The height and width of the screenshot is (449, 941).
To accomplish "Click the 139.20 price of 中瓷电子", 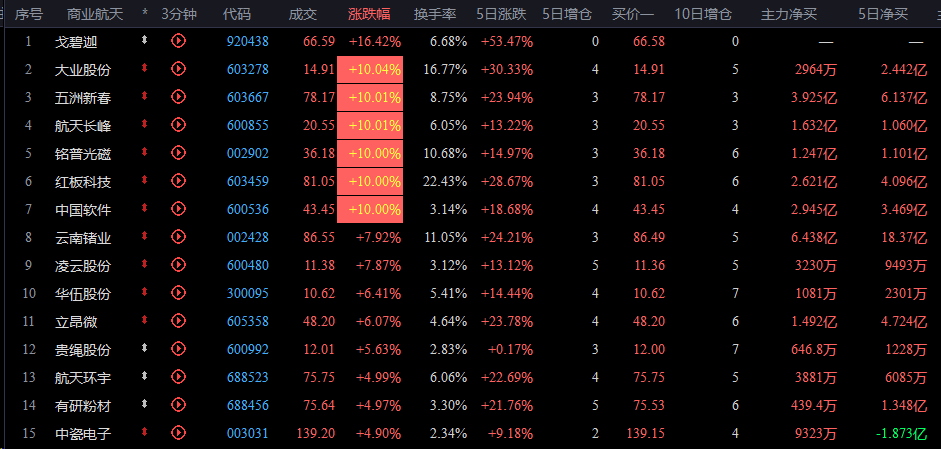I will click(316, 433).
